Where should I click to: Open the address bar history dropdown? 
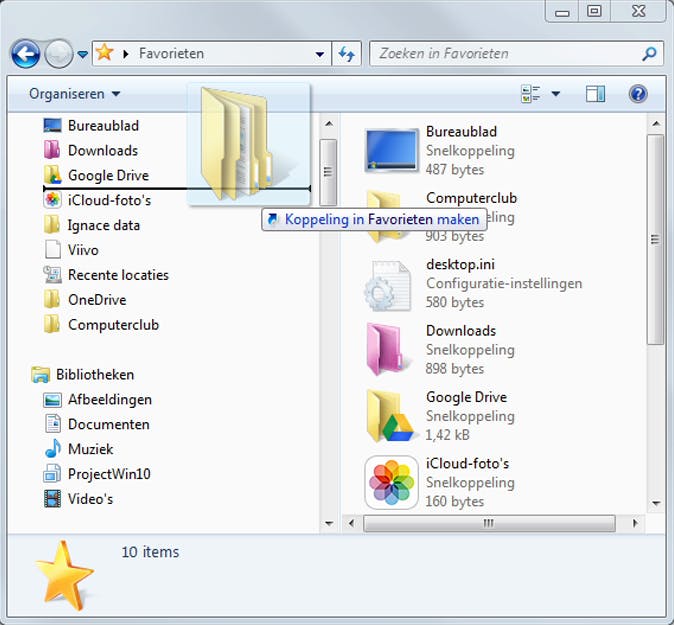pos(319,54)
